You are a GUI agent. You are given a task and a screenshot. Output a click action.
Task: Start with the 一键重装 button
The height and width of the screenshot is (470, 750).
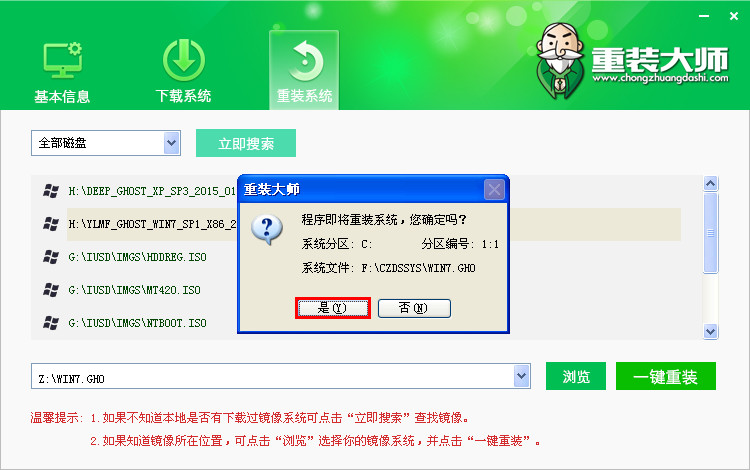[666, 376]
